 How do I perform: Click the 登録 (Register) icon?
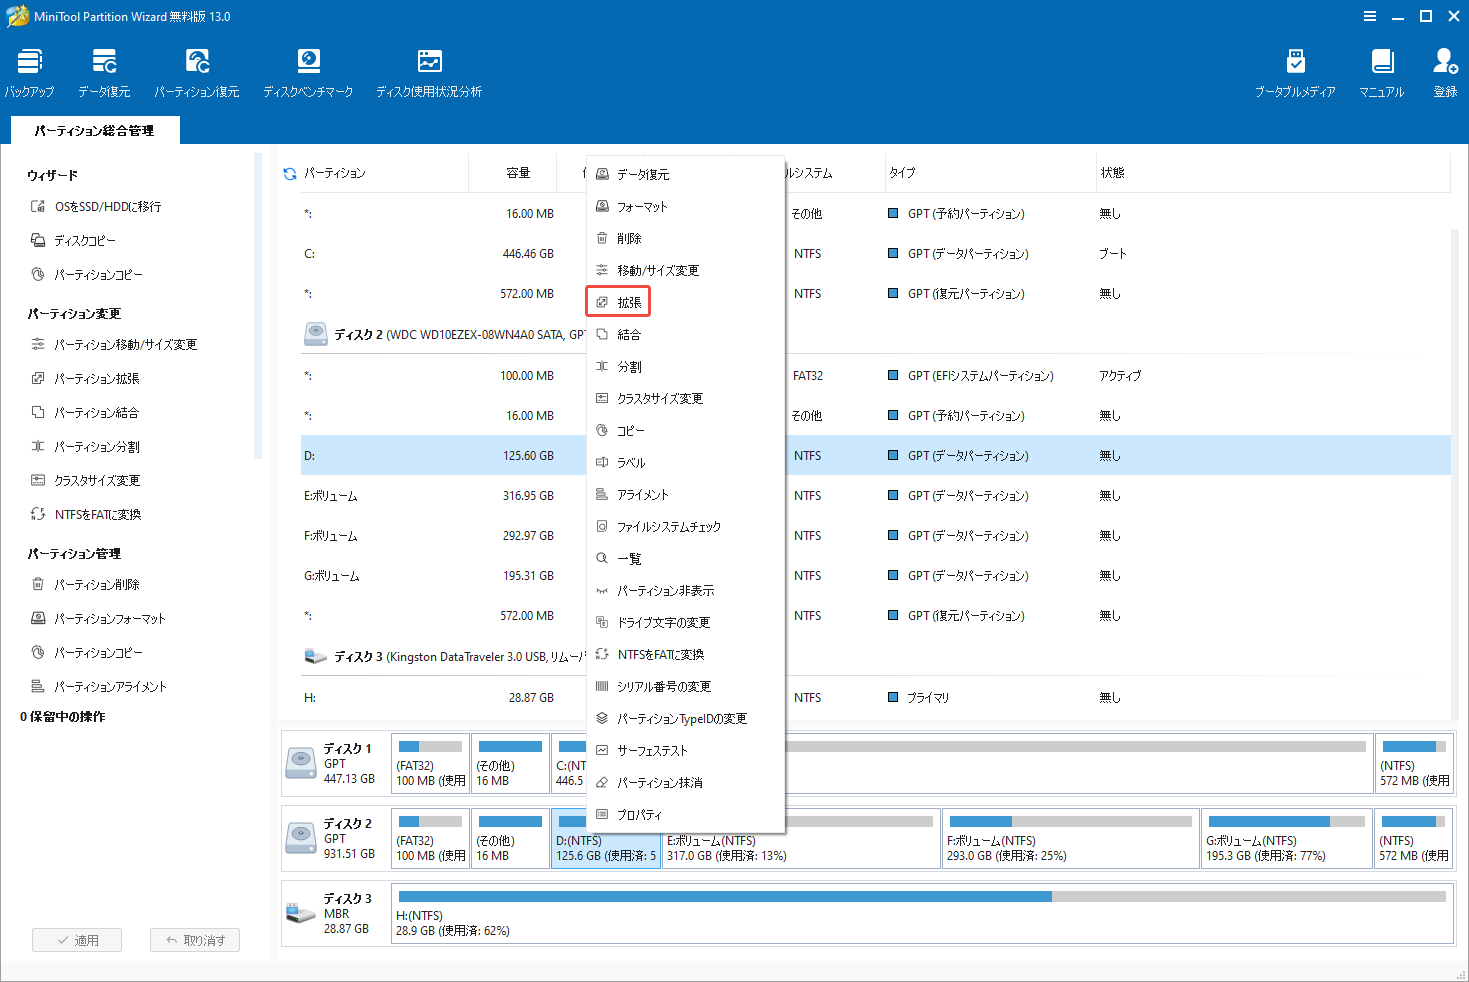click(x=1445, y=70)
